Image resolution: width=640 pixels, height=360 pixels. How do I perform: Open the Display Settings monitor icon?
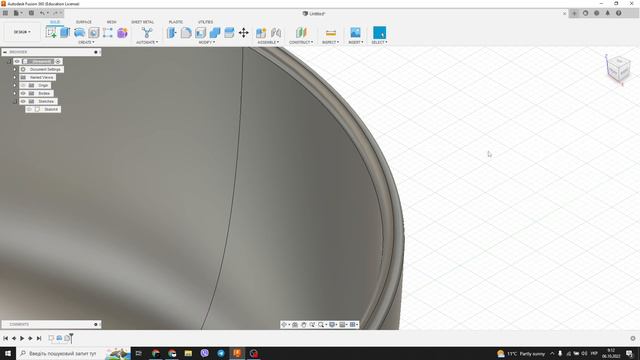[x=332, y=324]
